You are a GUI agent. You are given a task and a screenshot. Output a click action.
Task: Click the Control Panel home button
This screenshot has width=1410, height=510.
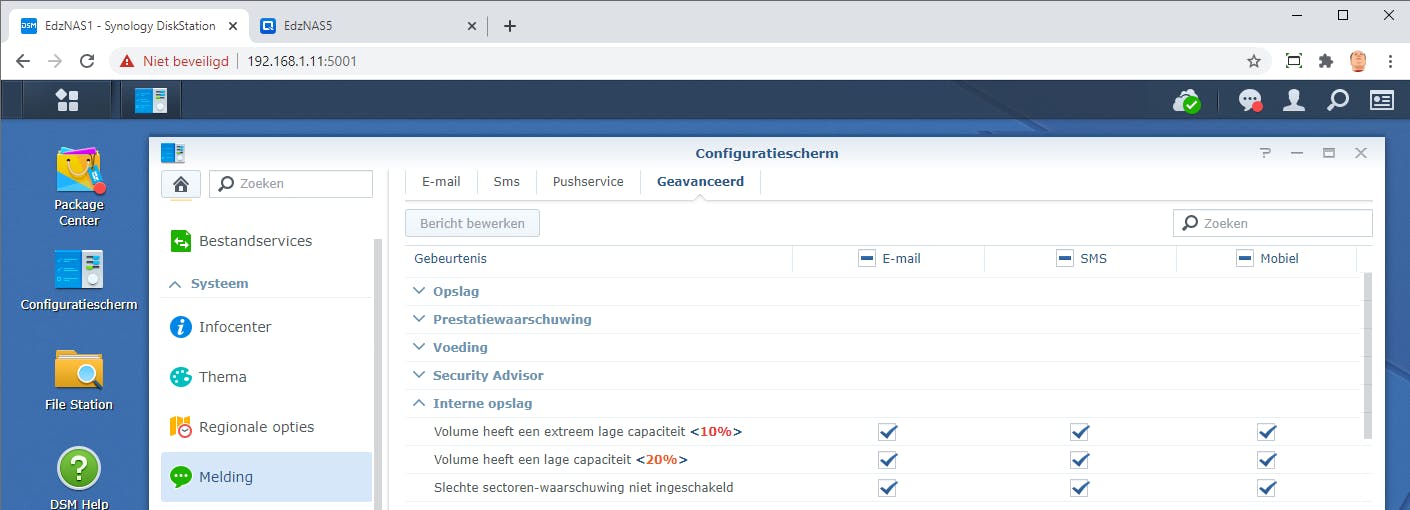[181, 184]
